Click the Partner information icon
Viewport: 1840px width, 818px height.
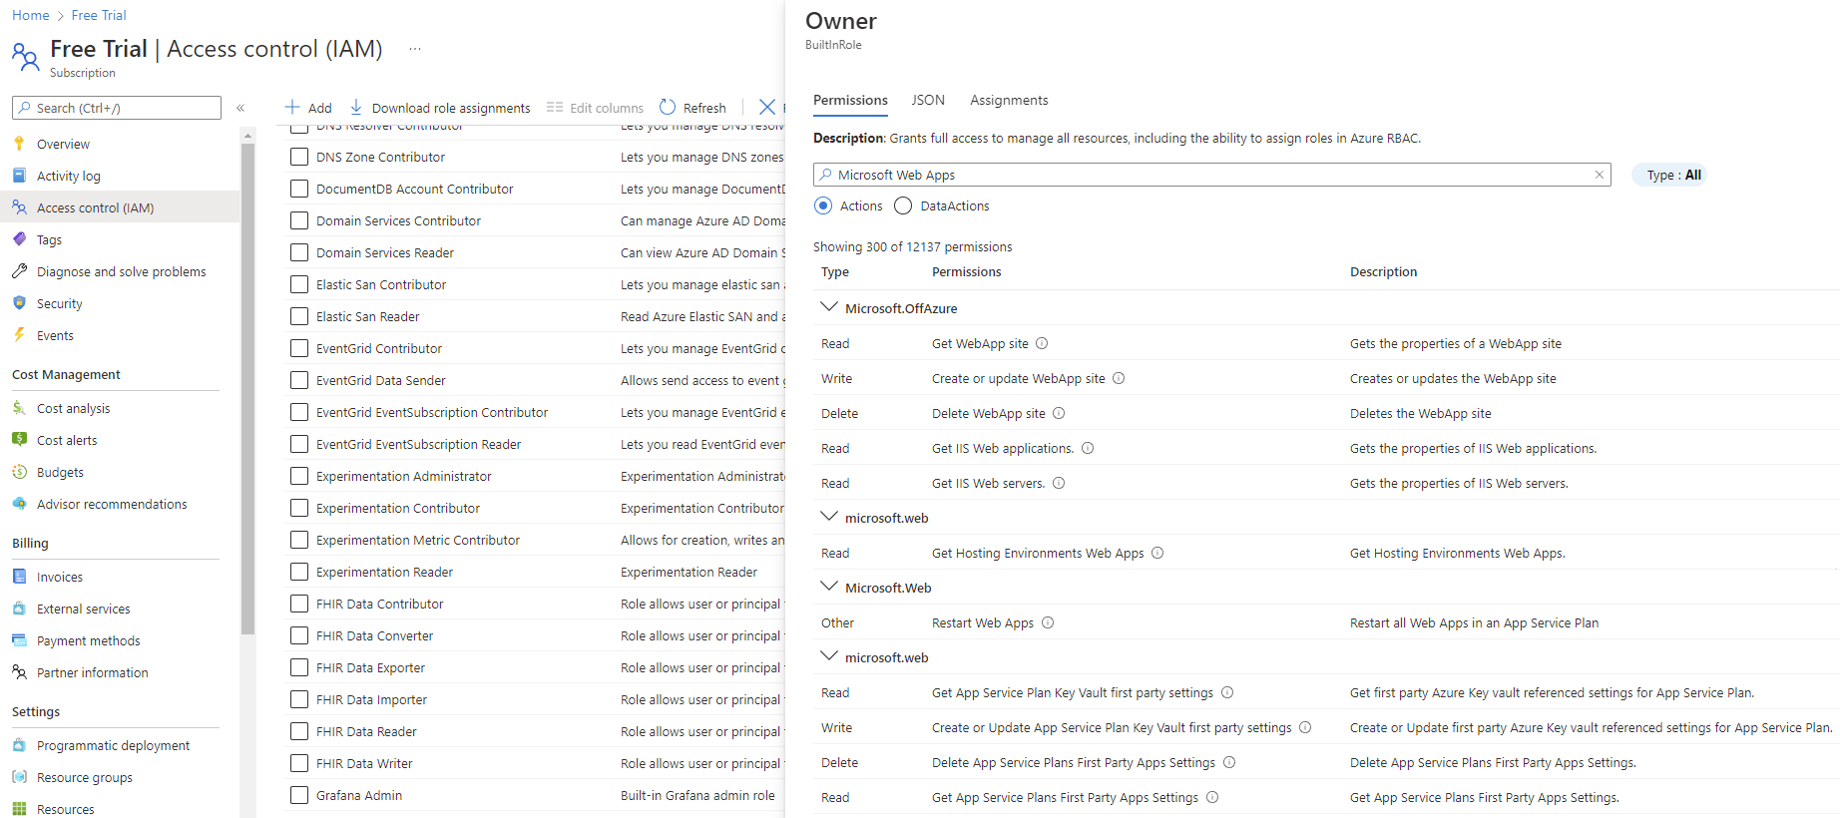click(x=19, y=672)
